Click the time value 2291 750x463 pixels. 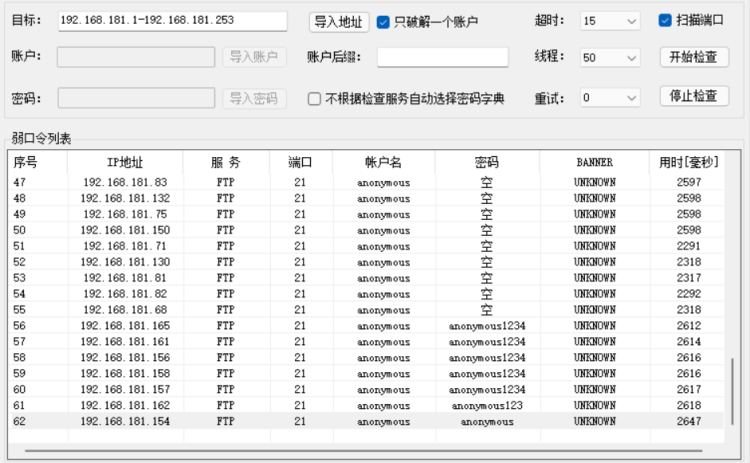click(689, 246)
